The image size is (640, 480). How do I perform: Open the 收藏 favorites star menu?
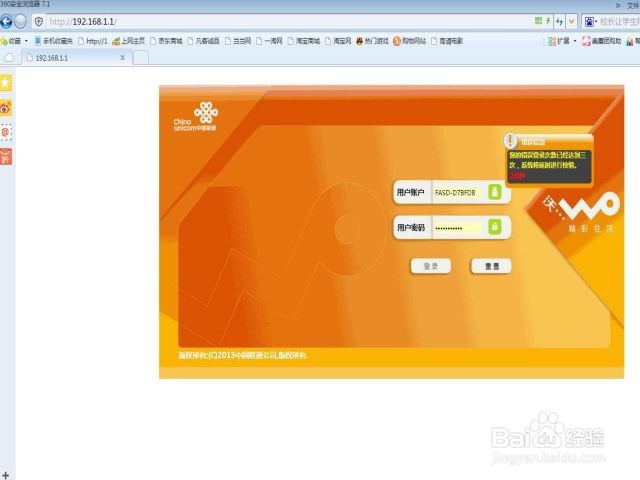click(14, 41)
